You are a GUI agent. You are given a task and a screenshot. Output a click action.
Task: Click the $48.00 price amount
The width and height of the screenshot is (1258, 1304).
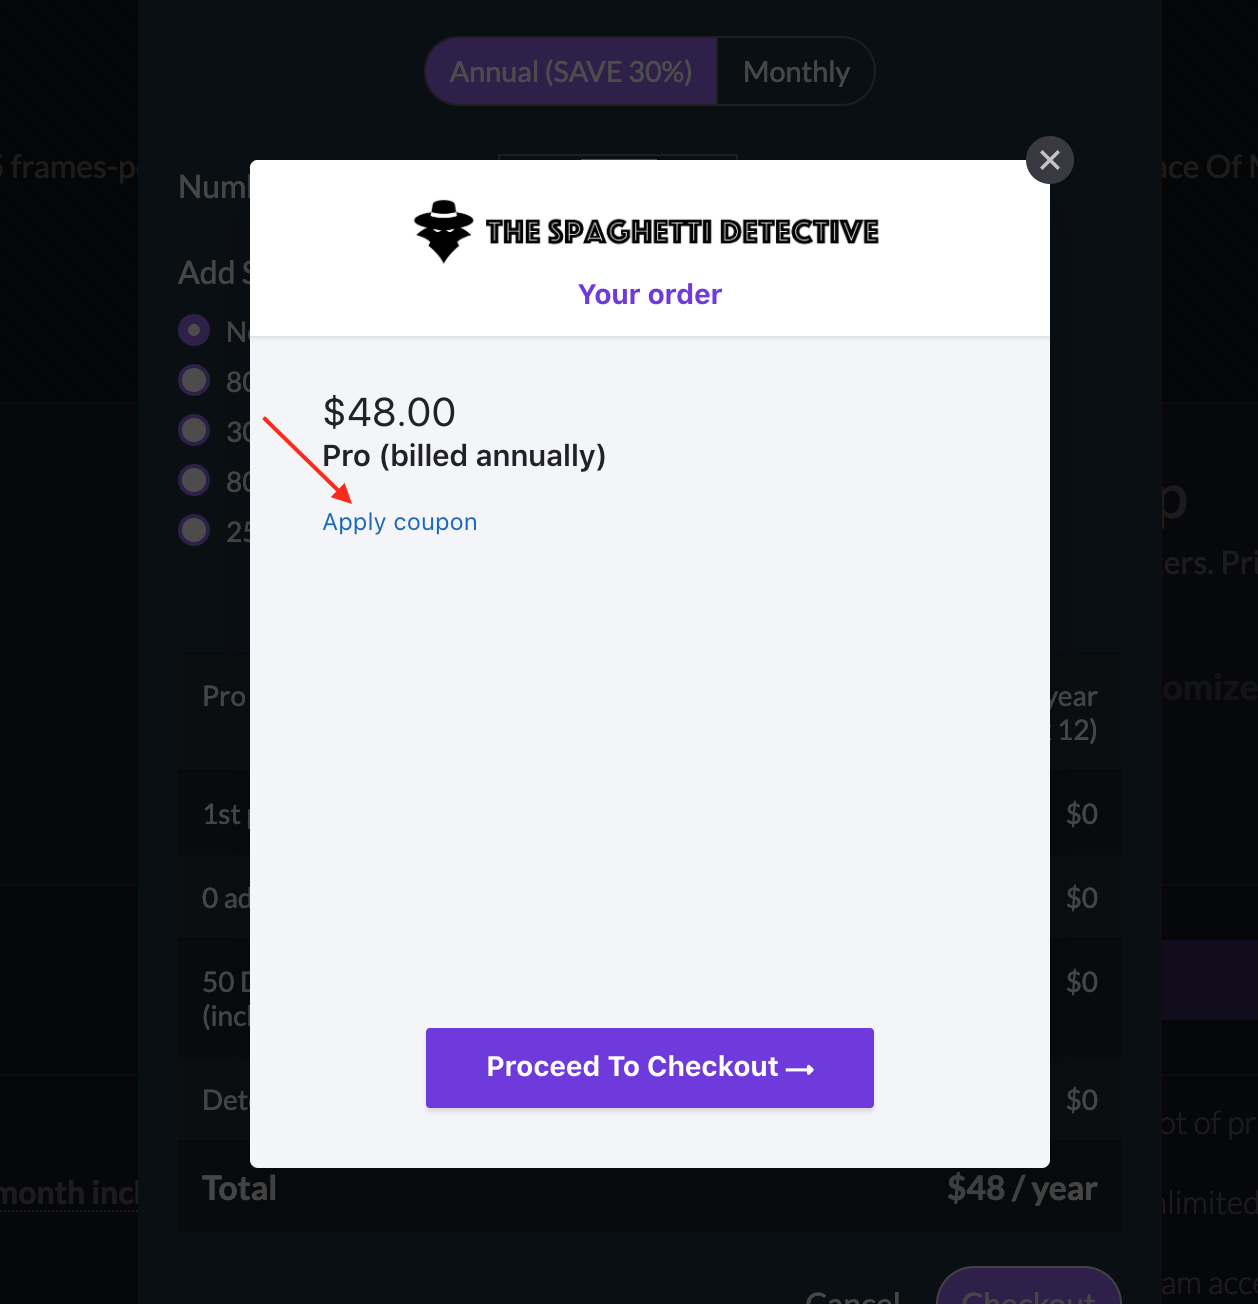pos(389,412)
